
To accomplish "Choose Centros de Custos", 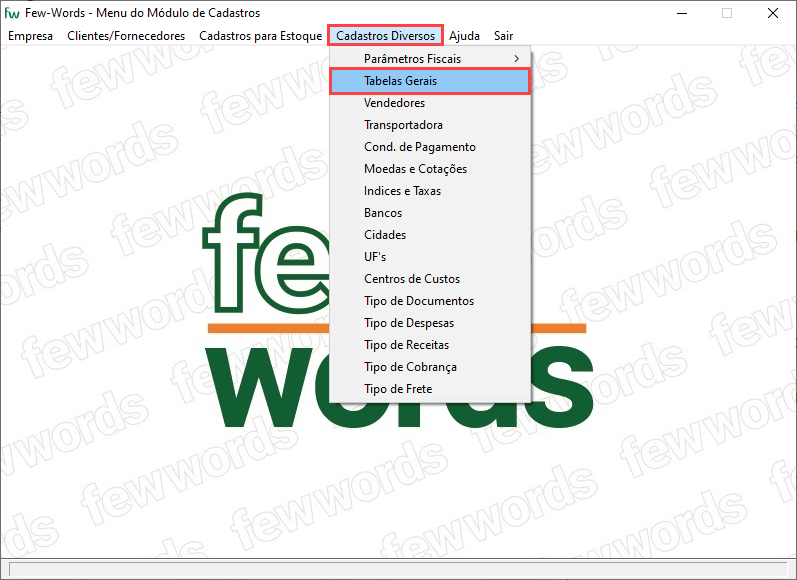I will (430, 279).
